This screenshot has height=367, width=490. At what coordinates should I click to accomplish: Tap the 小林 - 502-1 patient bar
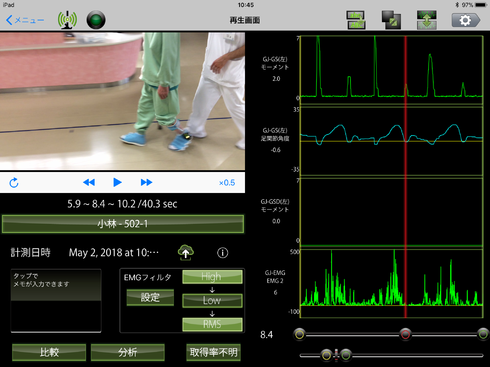click(x=123, y=224)
